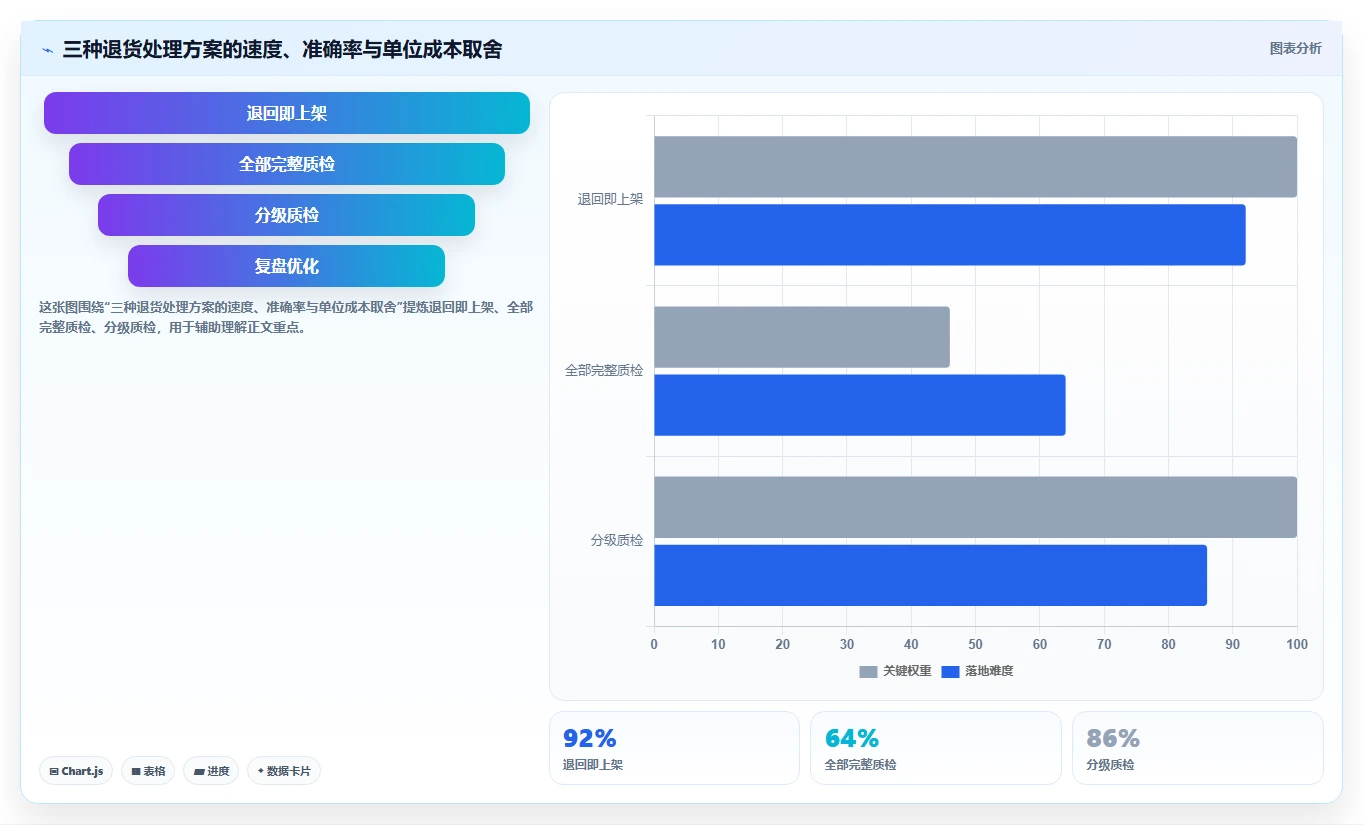Click the 进度 tag chip

[x=211, y=771]
